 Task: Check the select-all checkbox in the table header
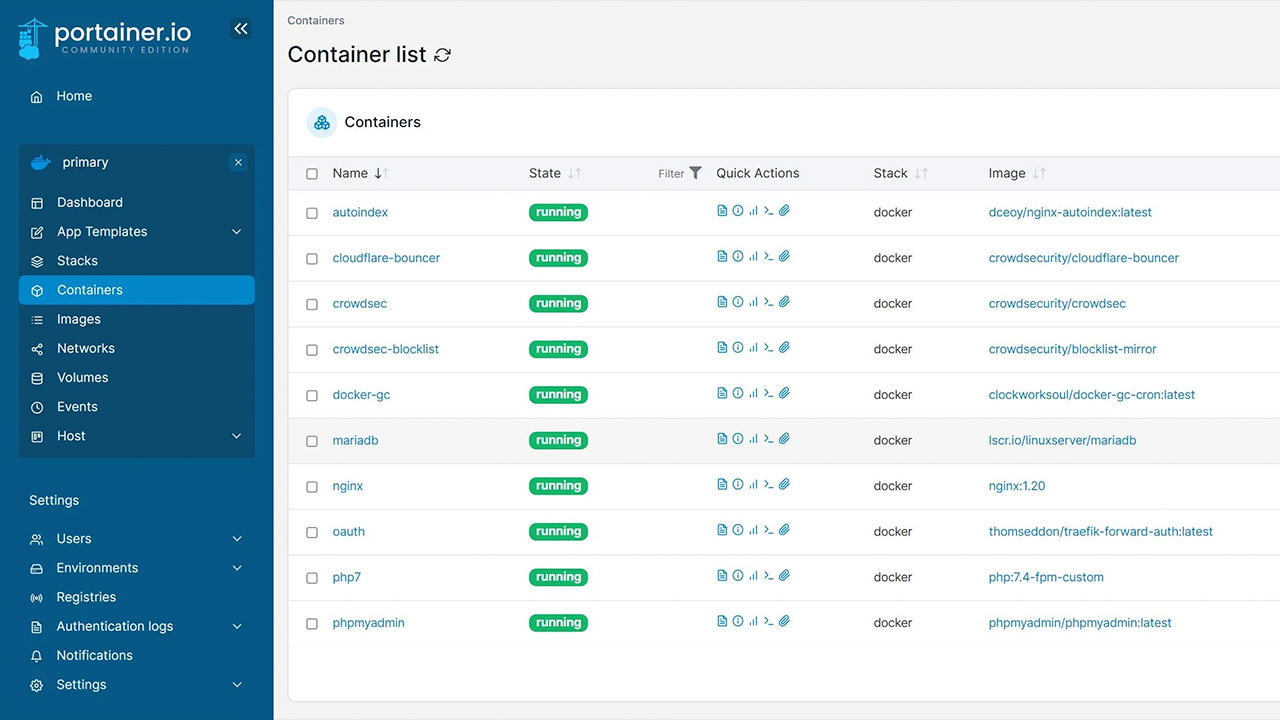coord(312,173)
